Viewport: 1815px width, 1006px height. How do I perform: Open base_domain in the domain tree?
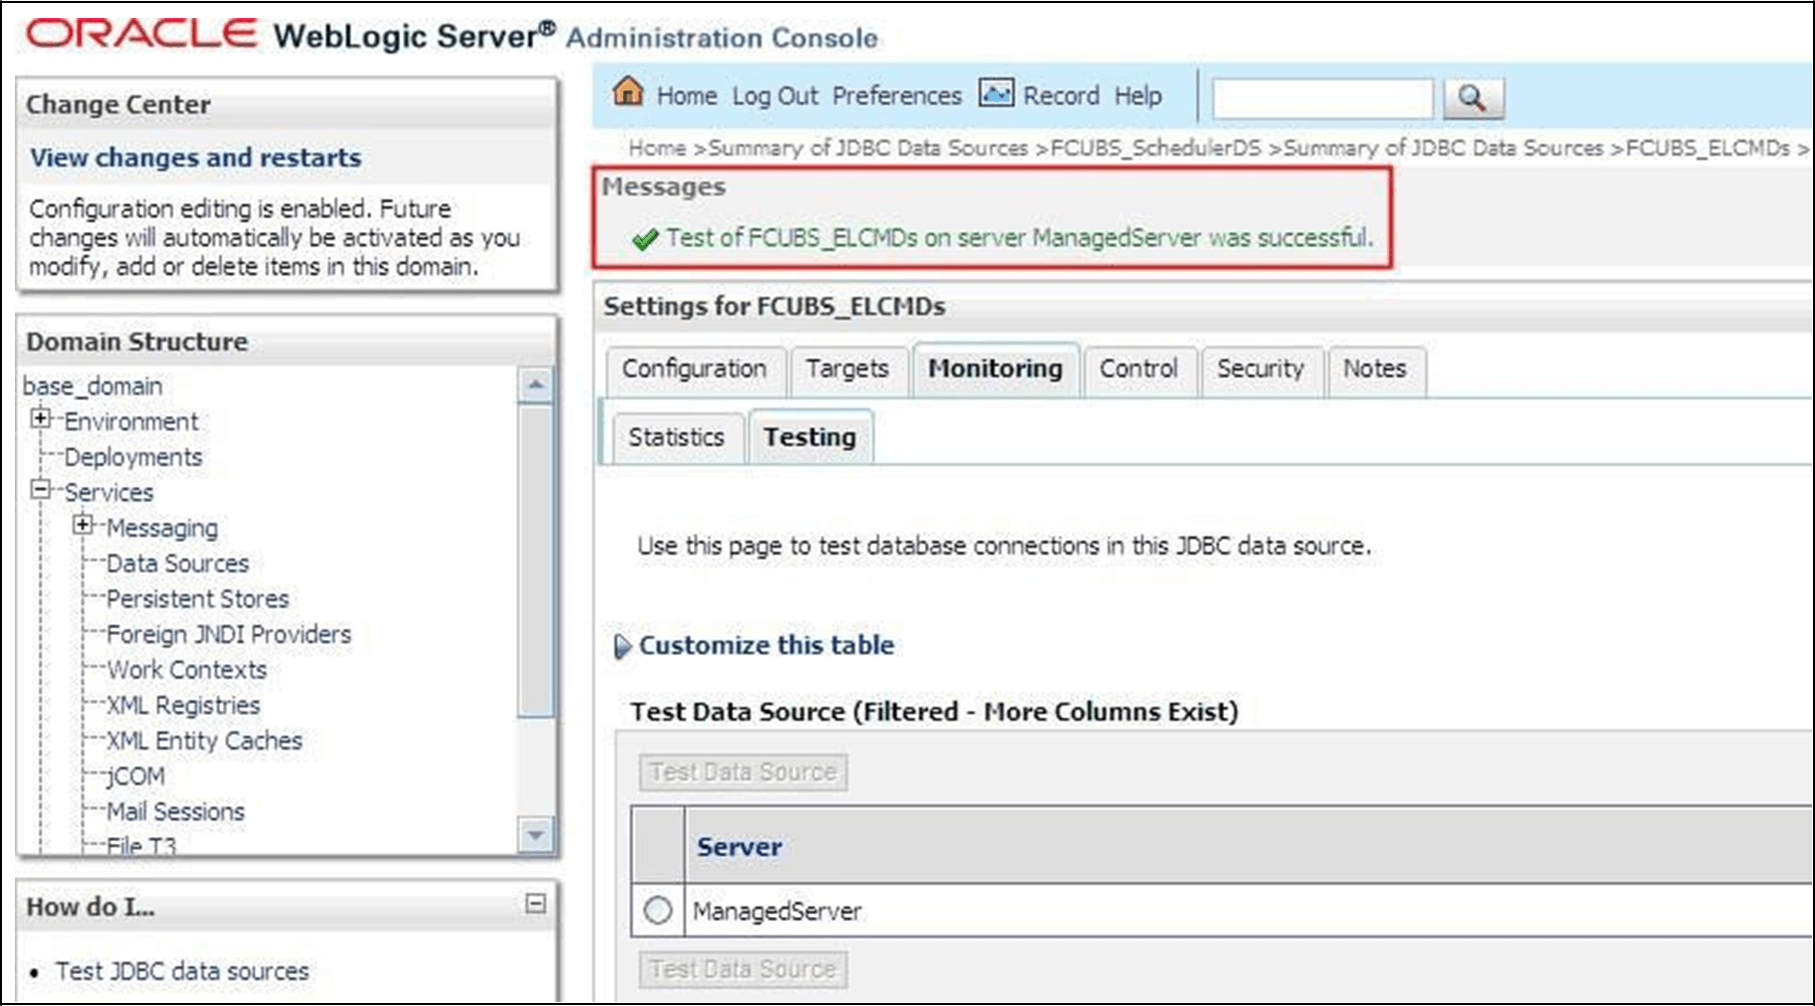click(92, 386)
